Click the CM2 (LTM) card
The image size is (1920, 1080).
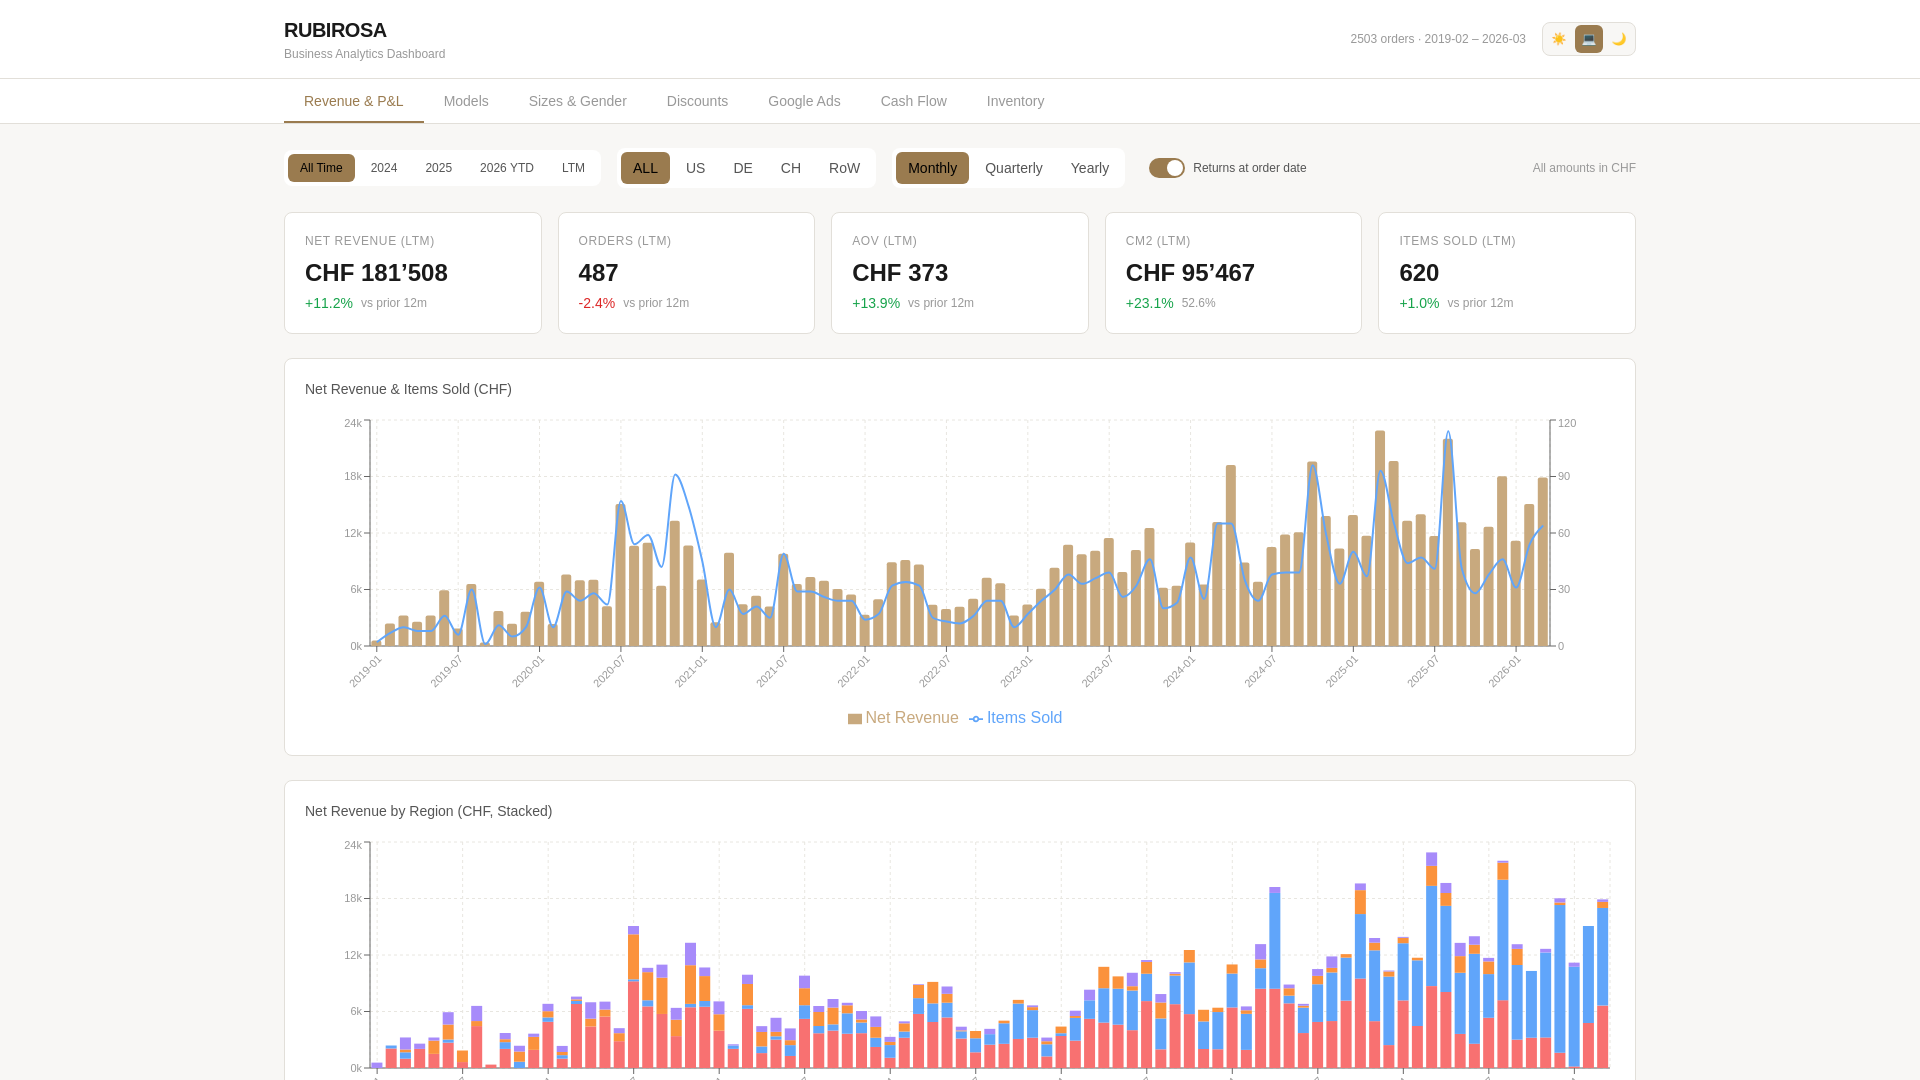(x=1233, y=273)
